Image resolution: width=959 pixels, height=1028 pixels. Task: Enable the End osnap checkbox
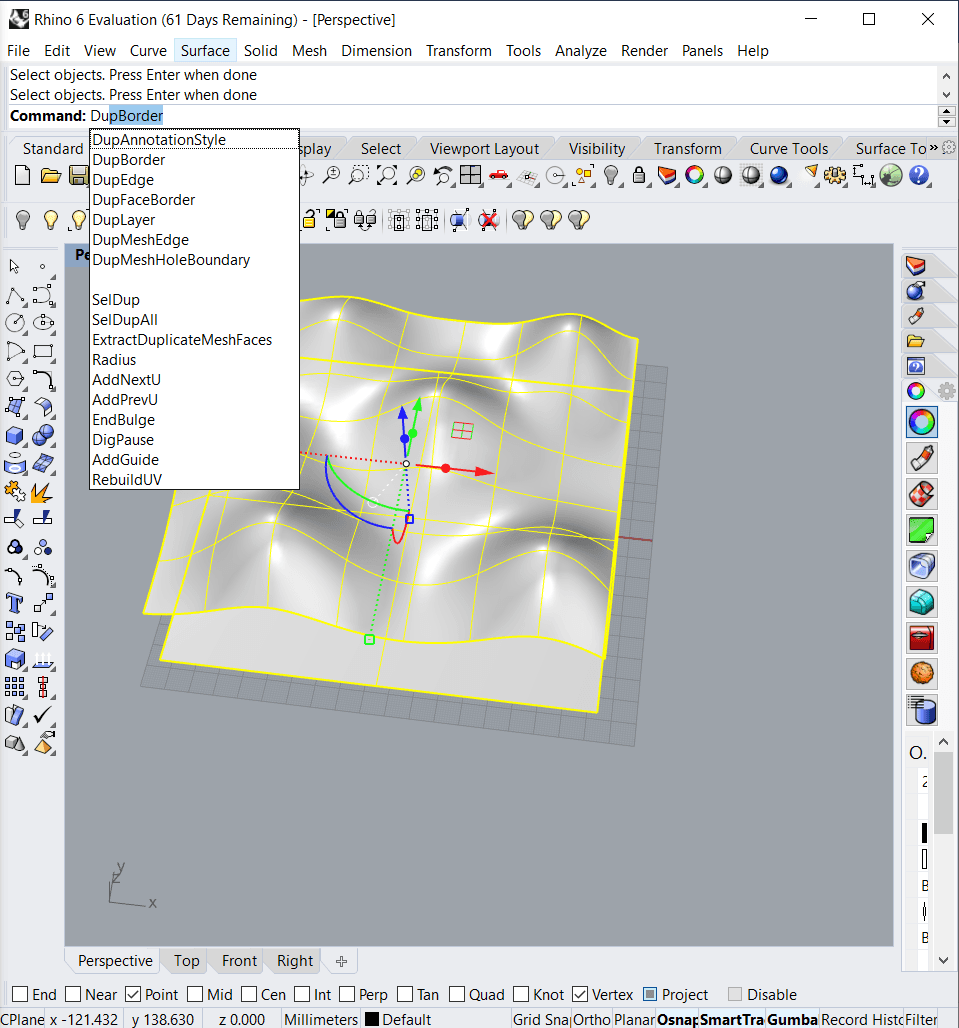coord(19,995)
